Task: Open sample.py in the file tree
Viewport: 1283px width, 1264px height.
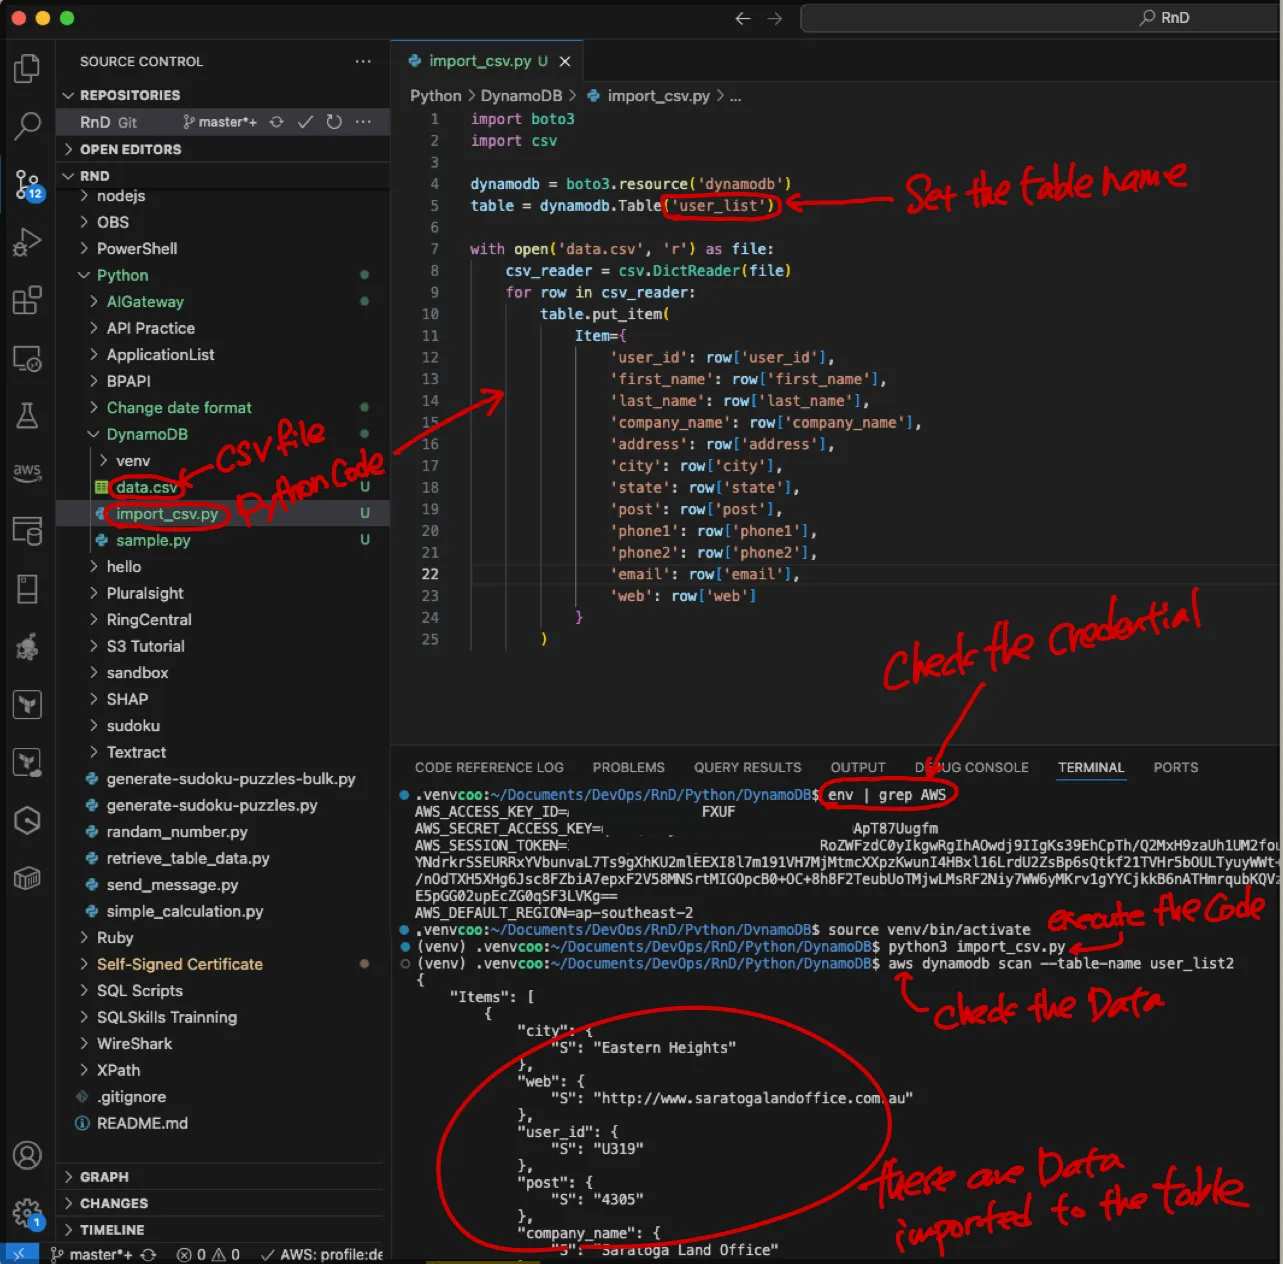Action: point(153,540)
